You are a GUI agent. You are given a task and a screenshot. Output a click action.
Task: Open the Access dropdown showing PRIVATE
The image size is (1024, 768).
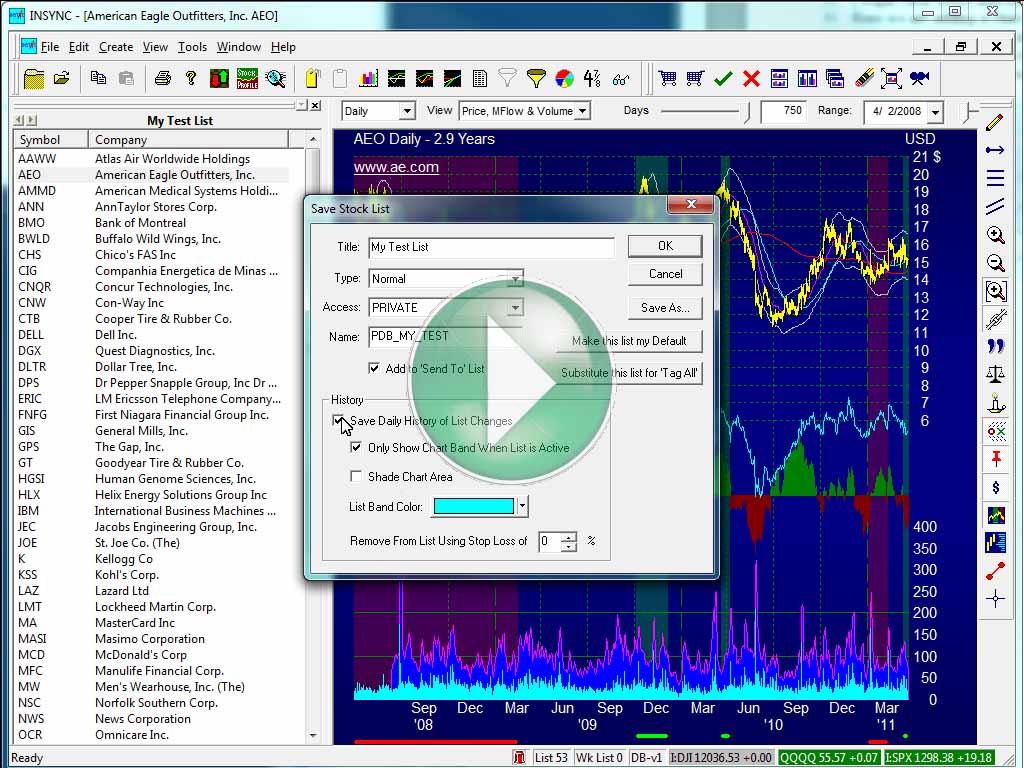tap(515, 307)
